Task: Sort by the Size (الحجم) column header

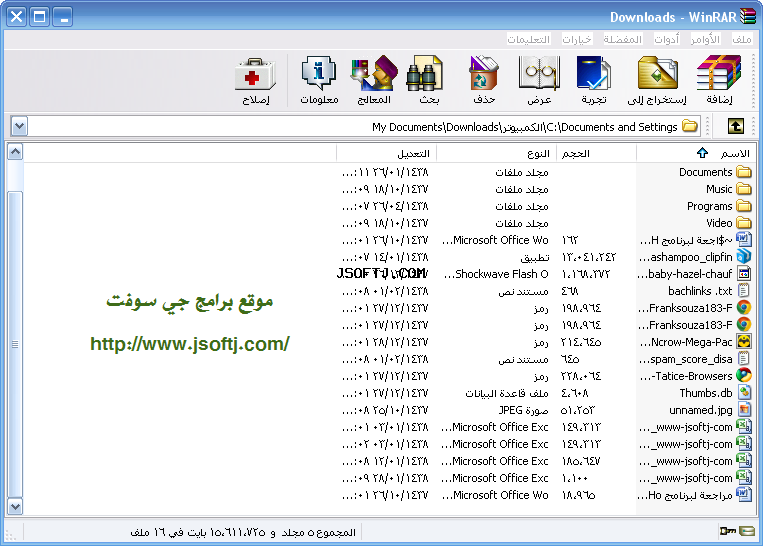Action: click(x=596, y=153)
